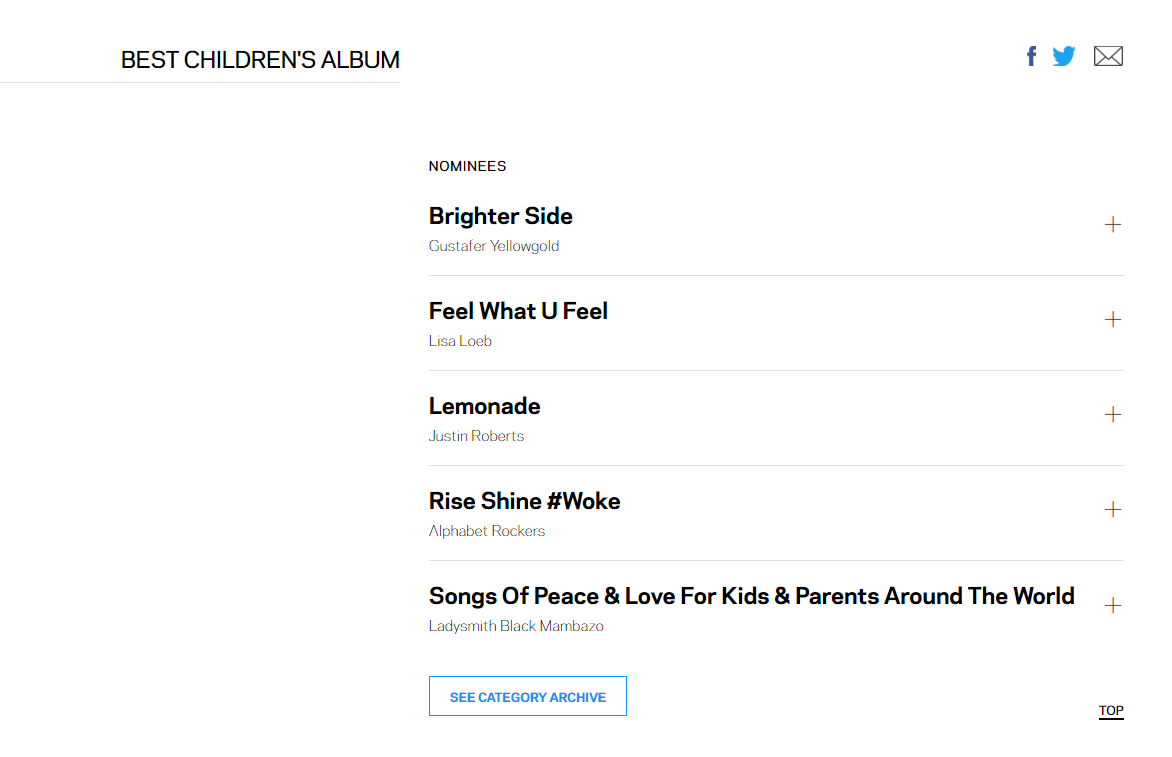Expand Brighter Side nominee plus icon
The height and width of the screenshot is (757, 1172).
(x=1112, y=224)
